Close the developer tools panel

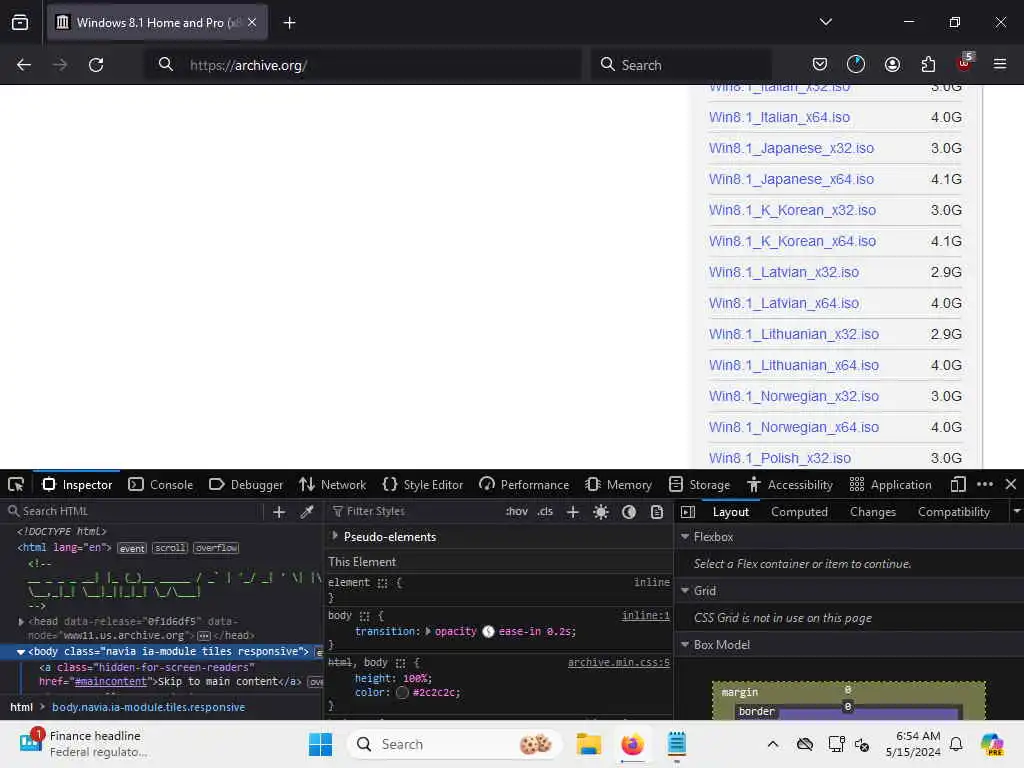[1011, 485]
